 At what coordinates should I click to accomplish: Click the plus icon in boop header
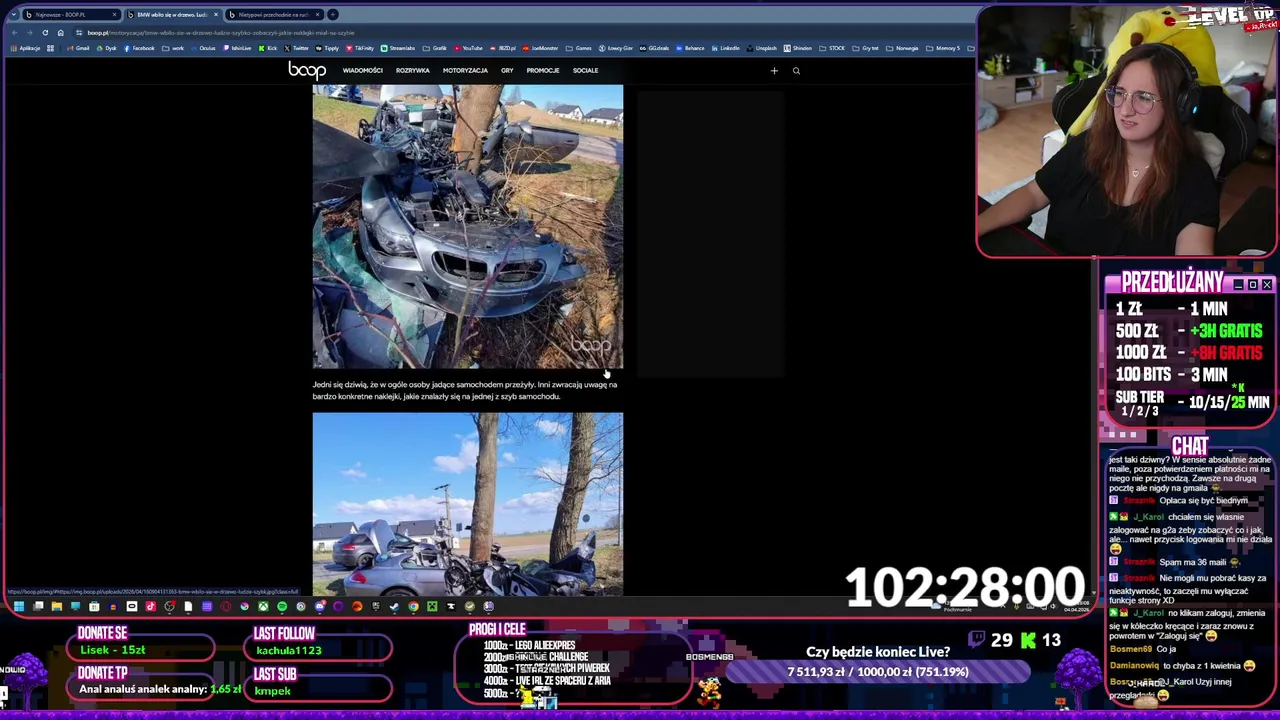click(x=774, y=70)
